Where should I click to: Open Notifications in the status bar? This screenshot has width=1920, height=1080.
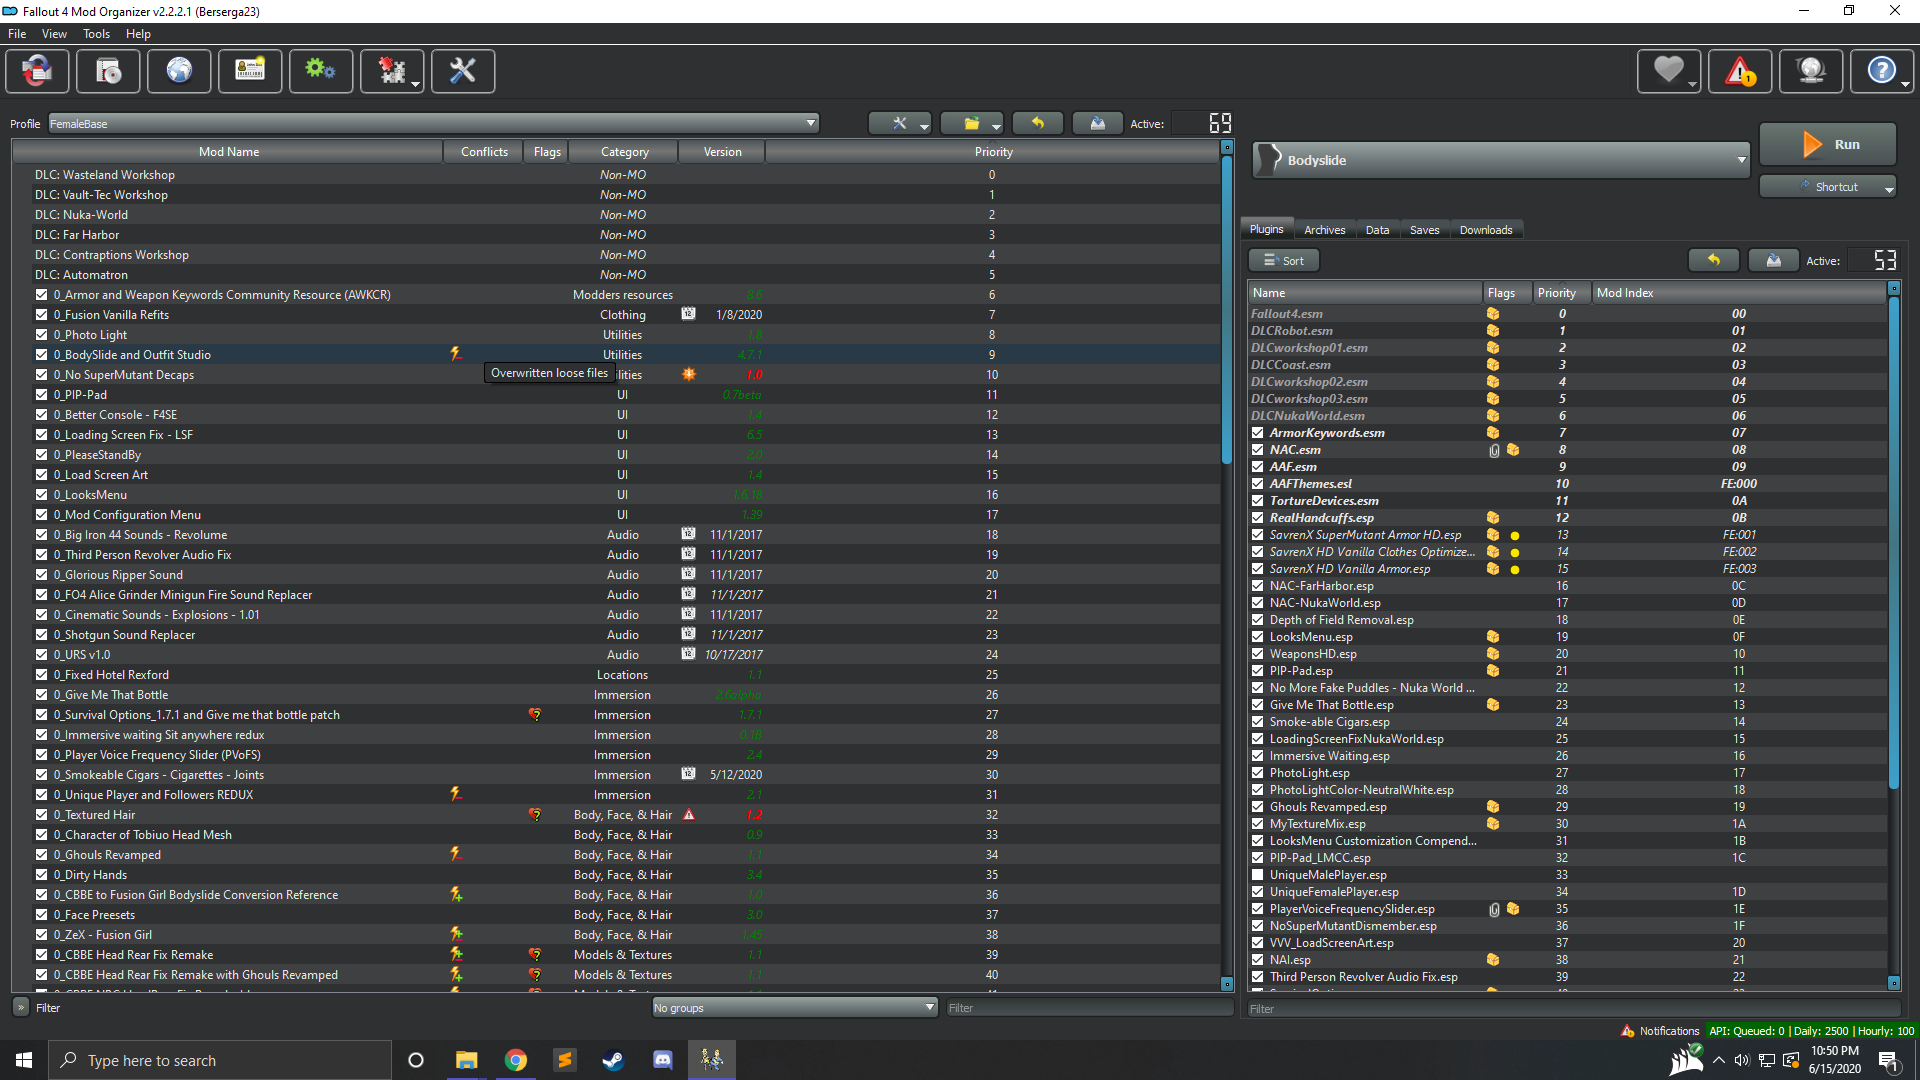[x=1659, y=1031]
